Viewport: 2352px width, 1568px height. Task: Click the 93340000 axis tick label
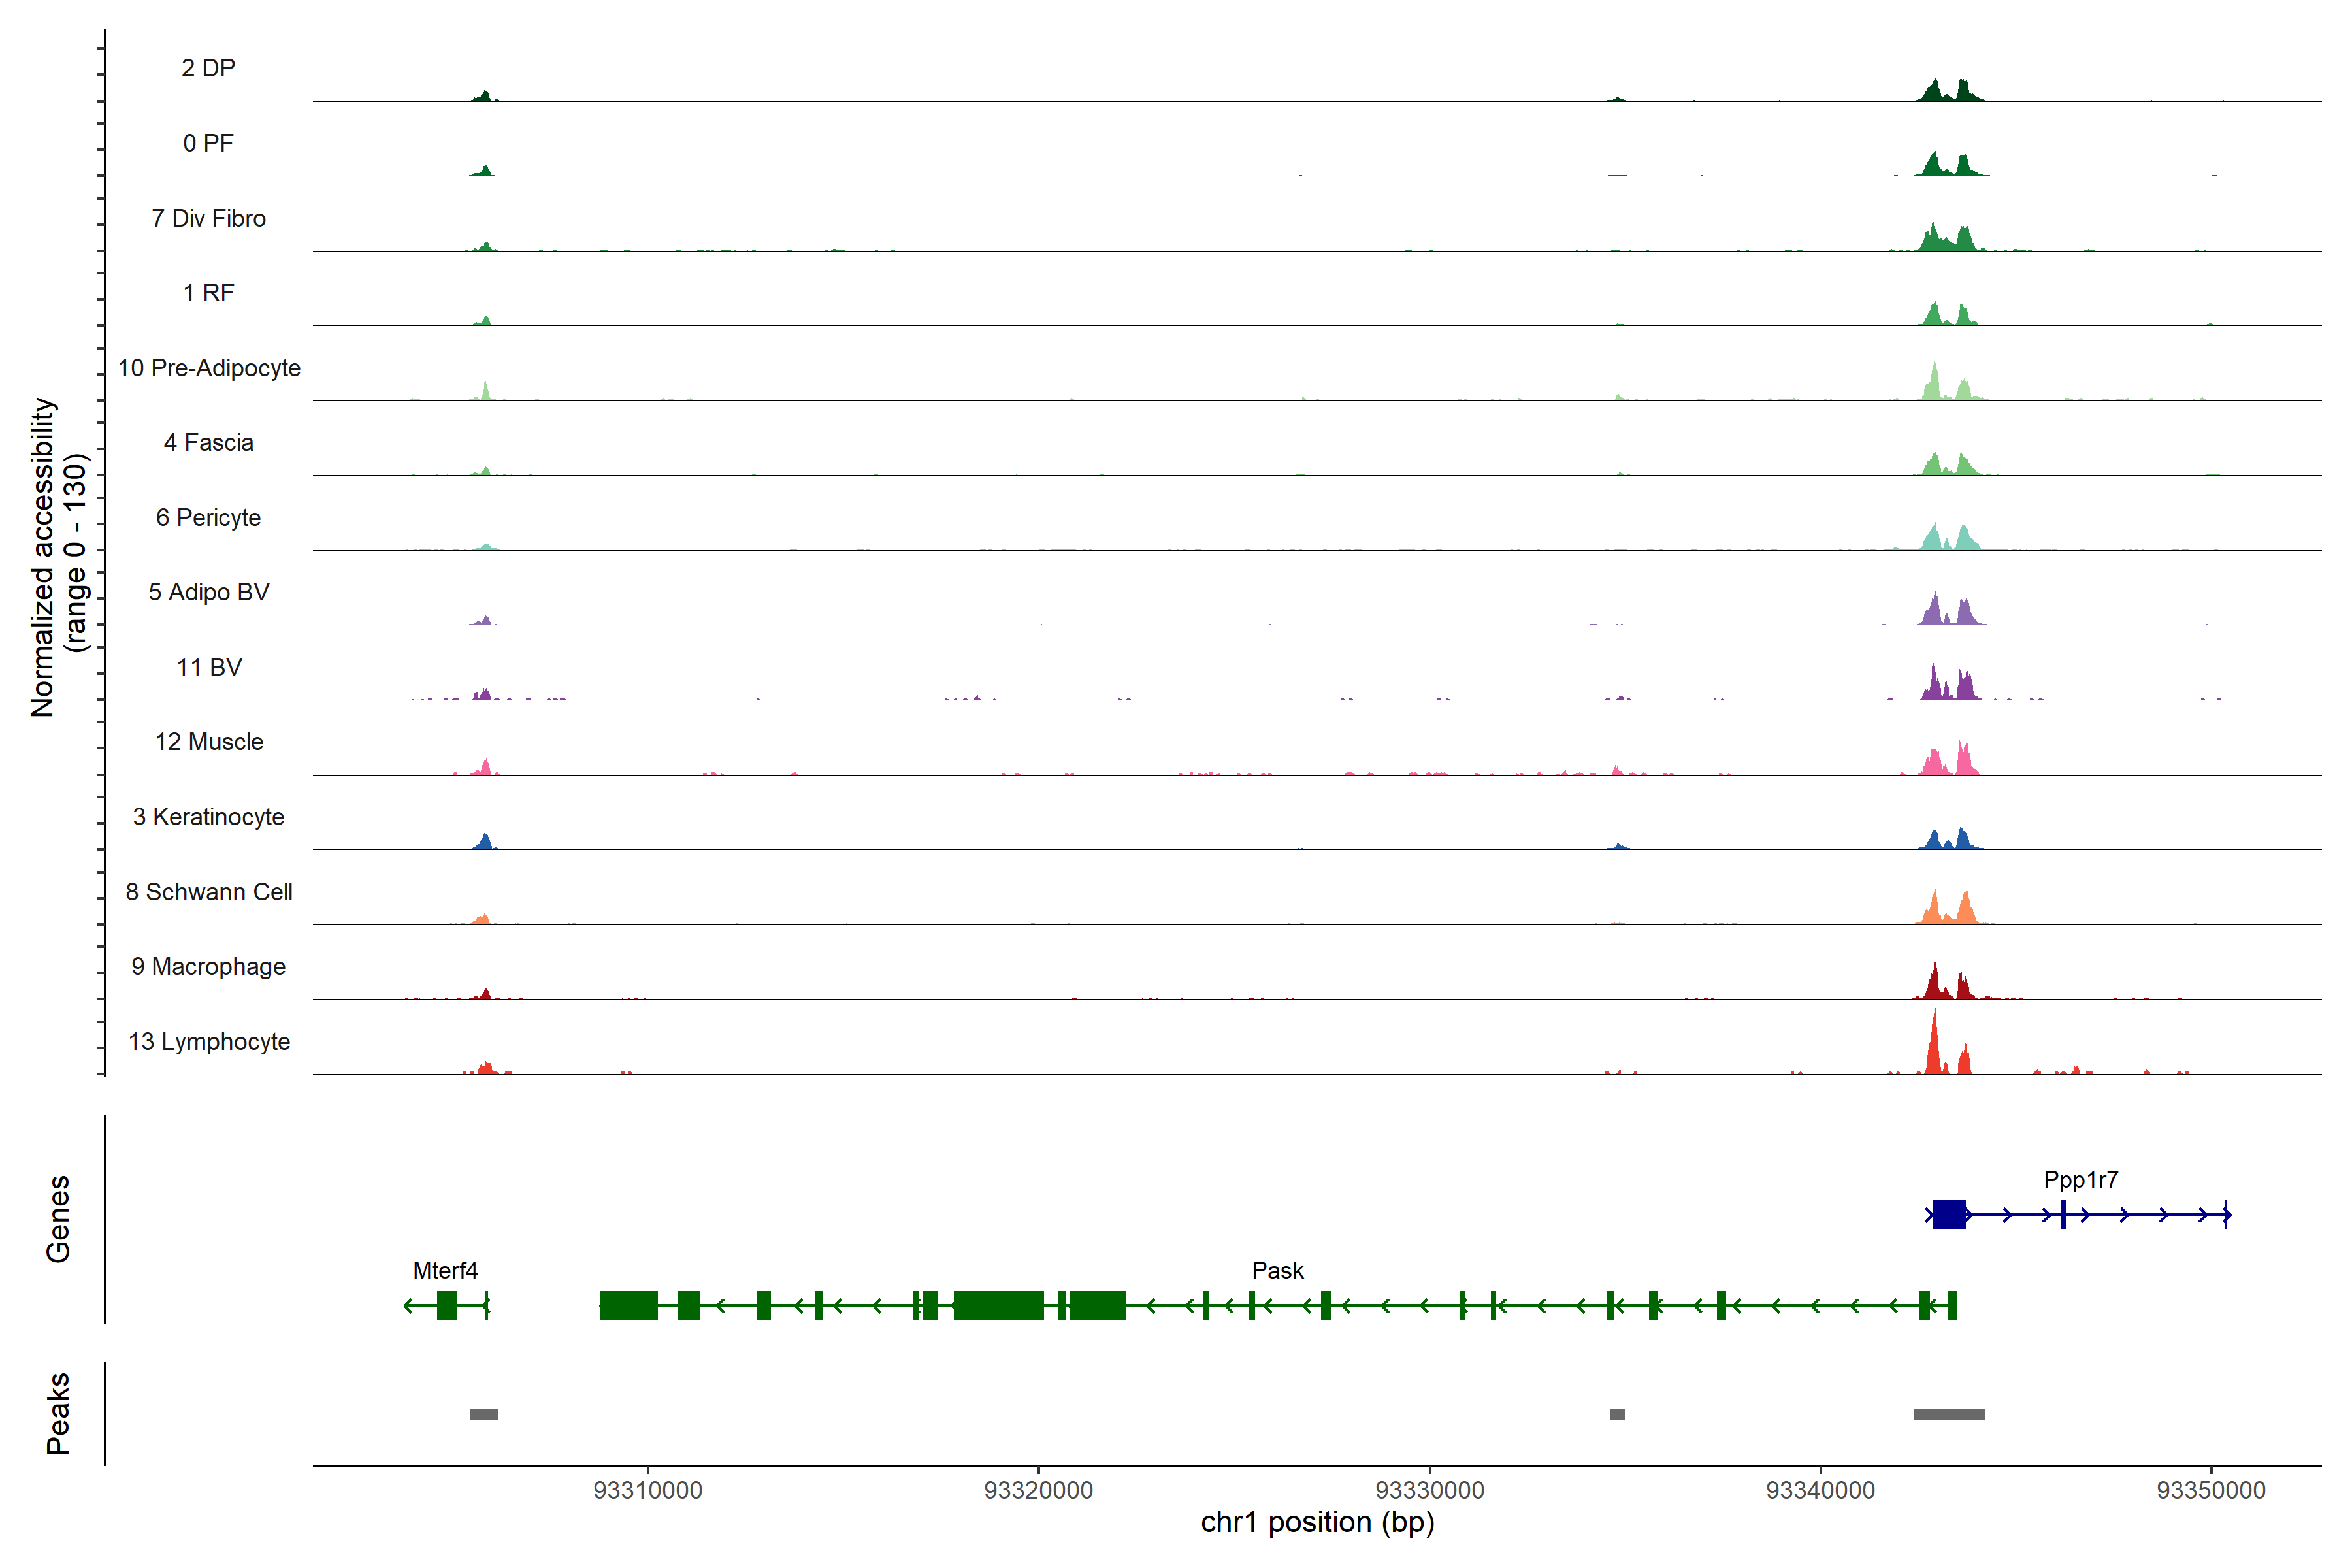pyautogui.click(x=1820, y=1490)
